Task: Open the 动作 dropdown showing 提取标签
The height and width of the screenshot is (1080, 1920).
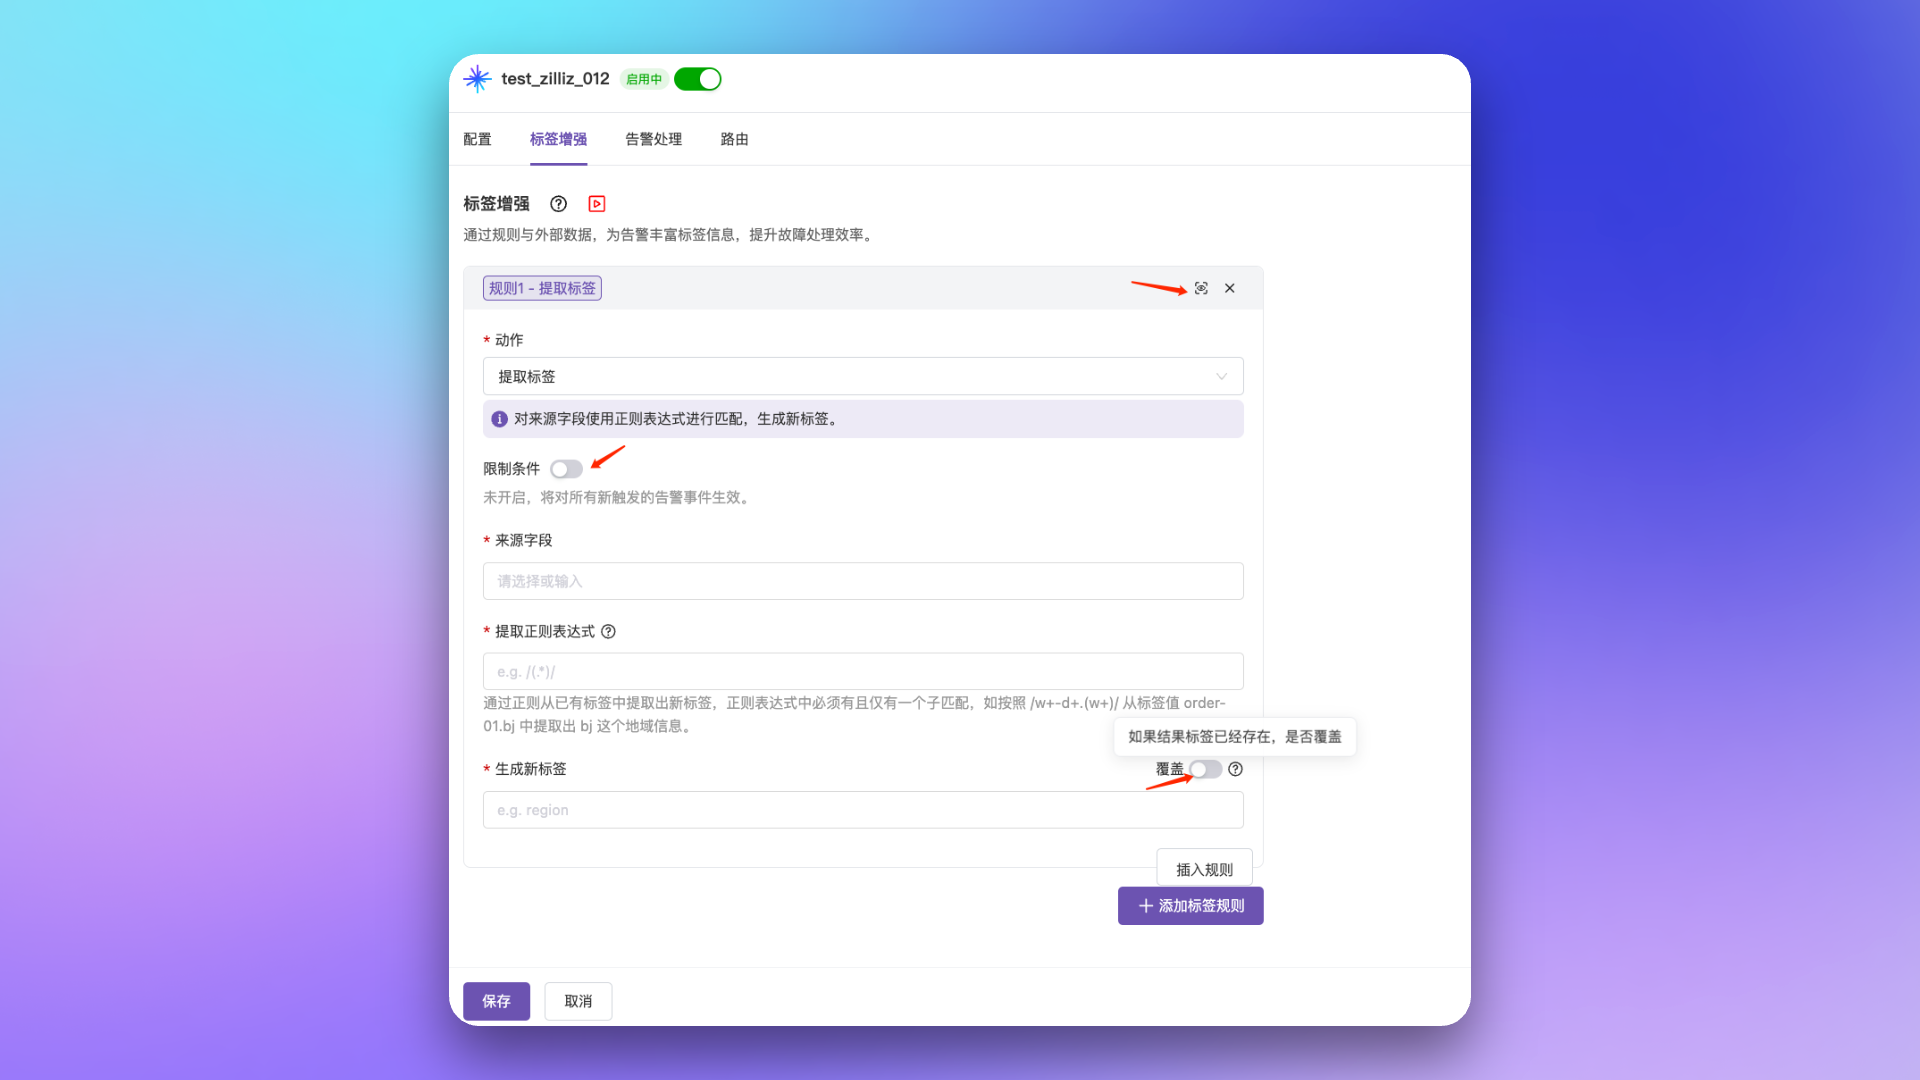Action: [x=862, y=376]
